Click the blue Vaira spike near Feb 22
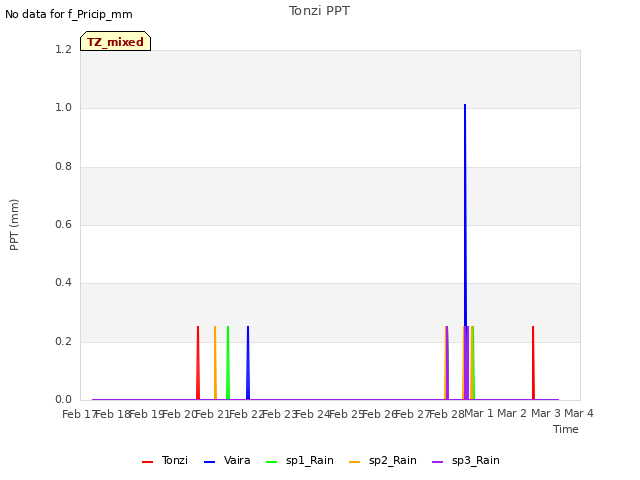 [x=248, y=362]
